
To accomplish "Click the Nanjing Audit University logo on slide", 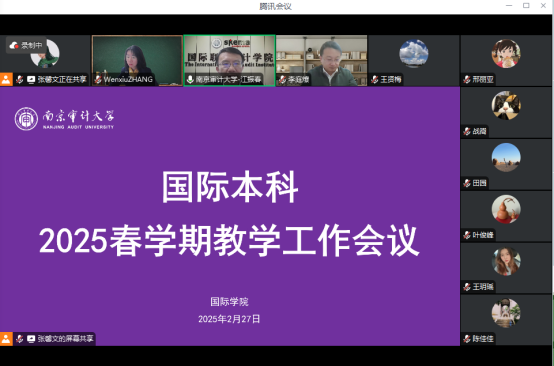I will coord(64,119).
